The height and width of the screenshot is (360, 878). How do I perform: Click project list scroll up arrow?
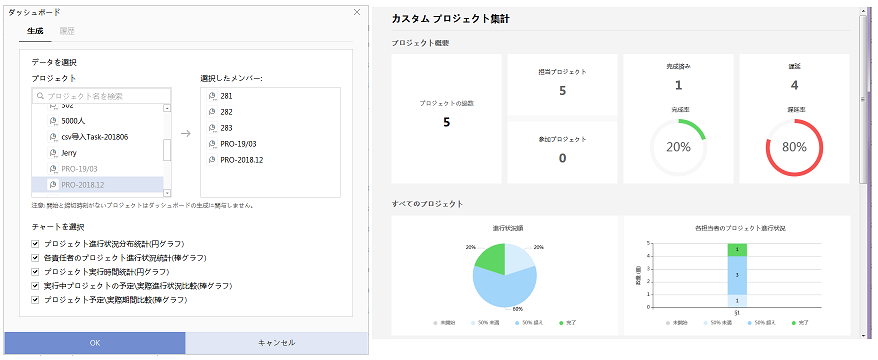167,109
